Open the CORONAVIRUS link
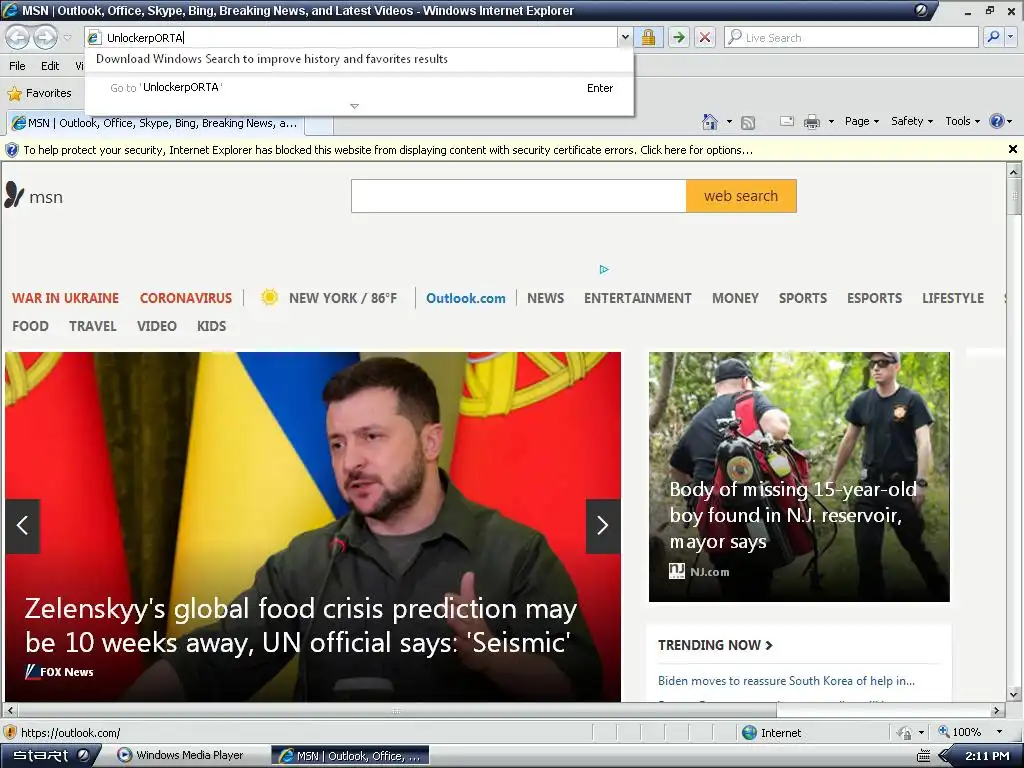Image resolution: width=1024 pixels, height=768 pixels. point(185,298)
